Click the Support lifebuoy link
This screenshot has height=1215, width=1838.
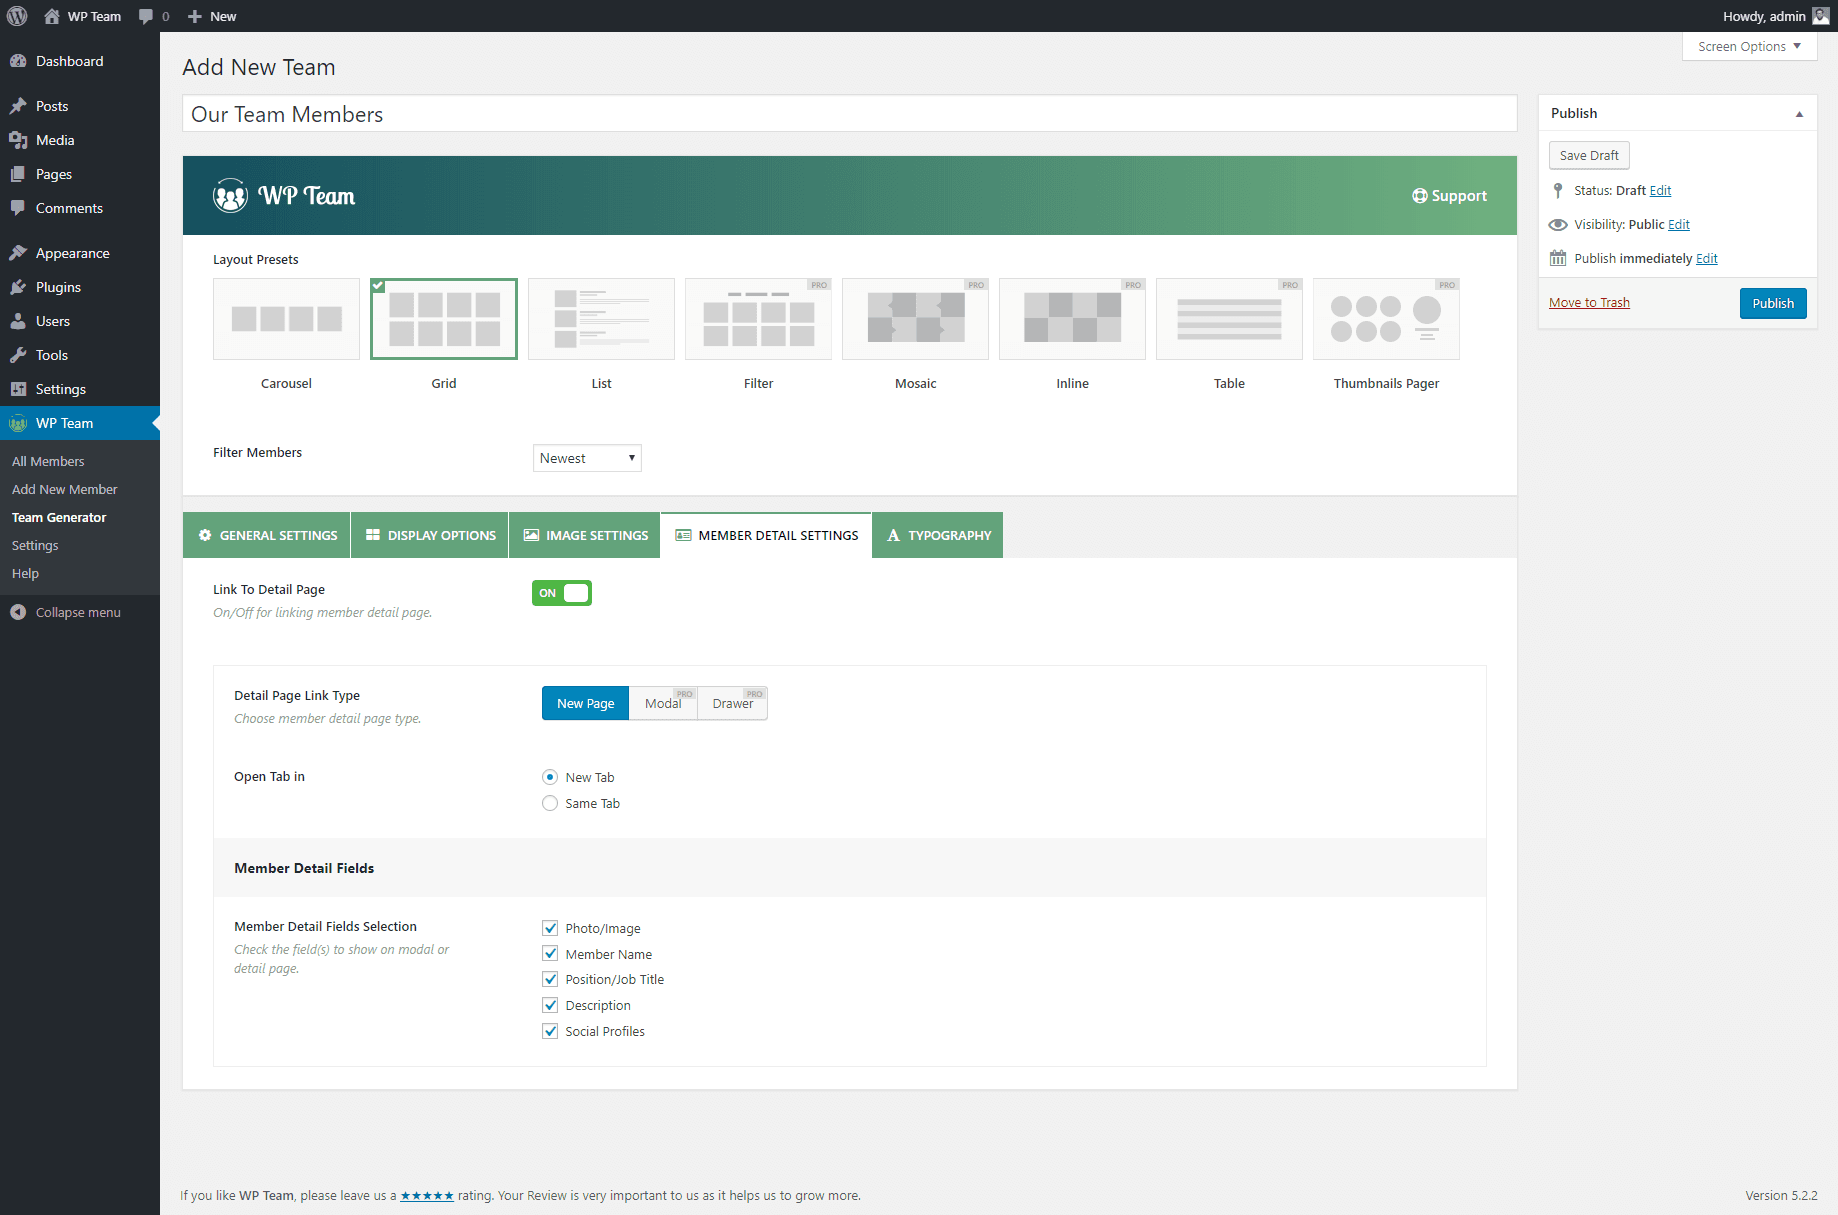tap(1449, 196)
